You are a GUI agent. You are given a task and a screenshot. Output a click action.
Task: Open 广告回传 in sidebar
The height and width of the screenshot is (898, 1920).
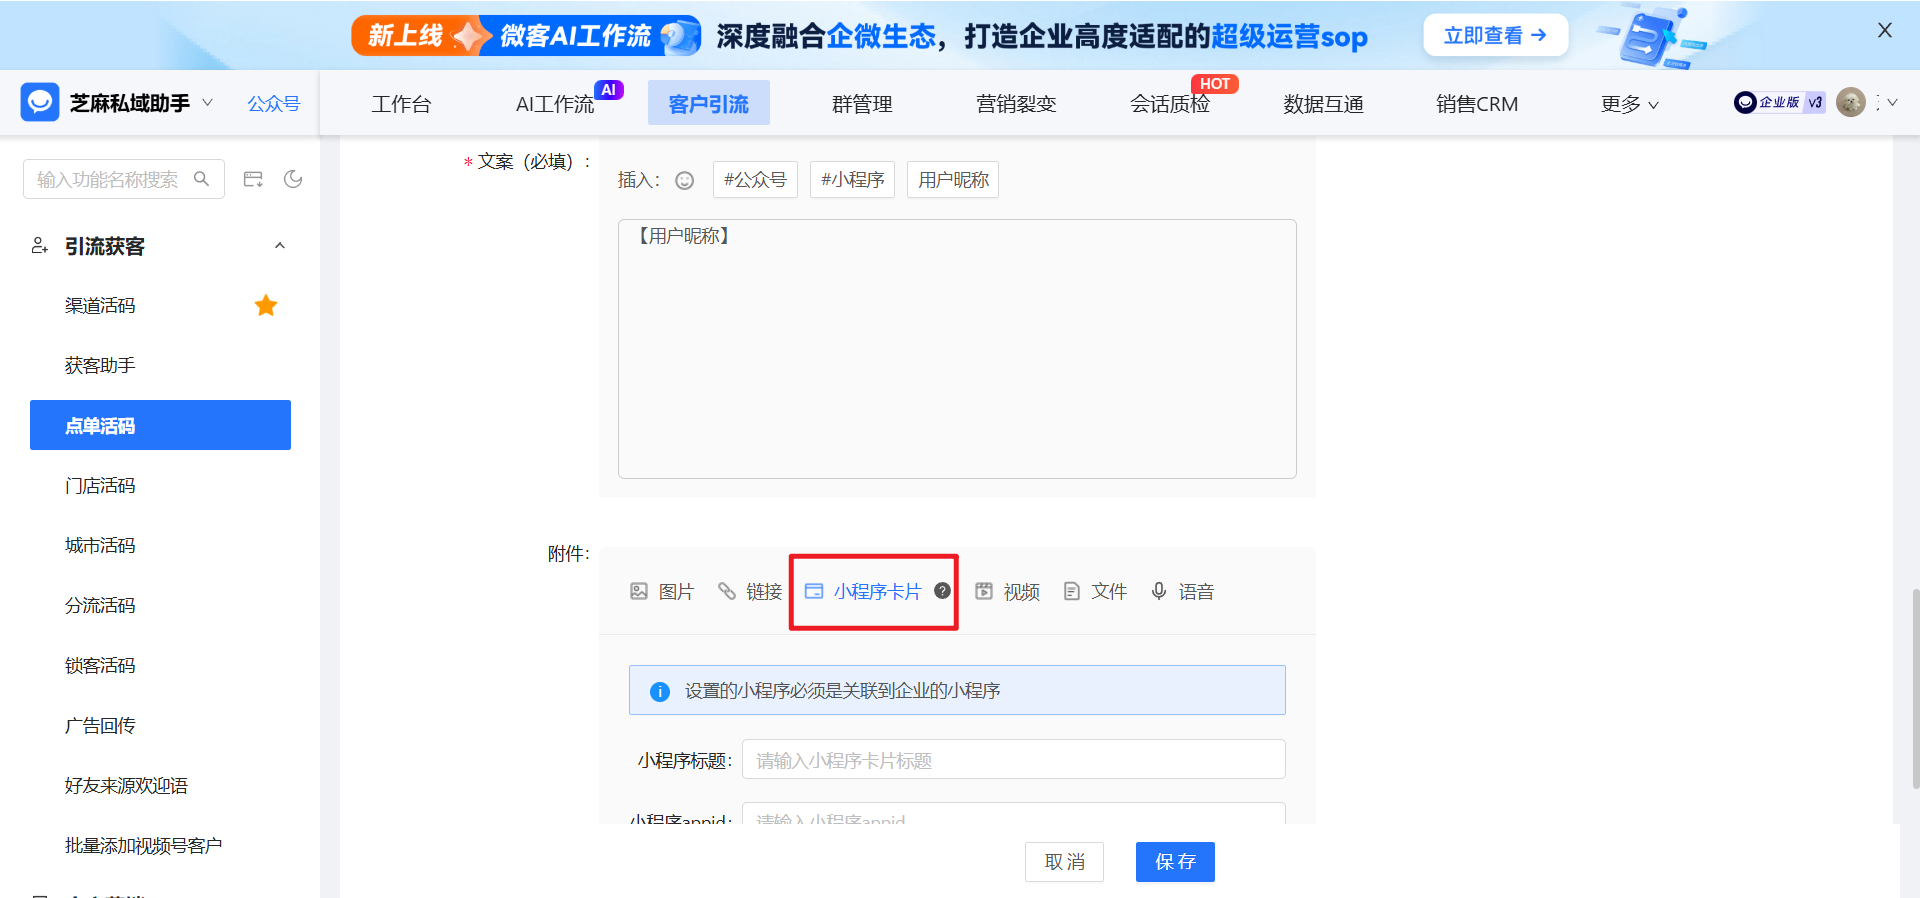tap(100, 726)
